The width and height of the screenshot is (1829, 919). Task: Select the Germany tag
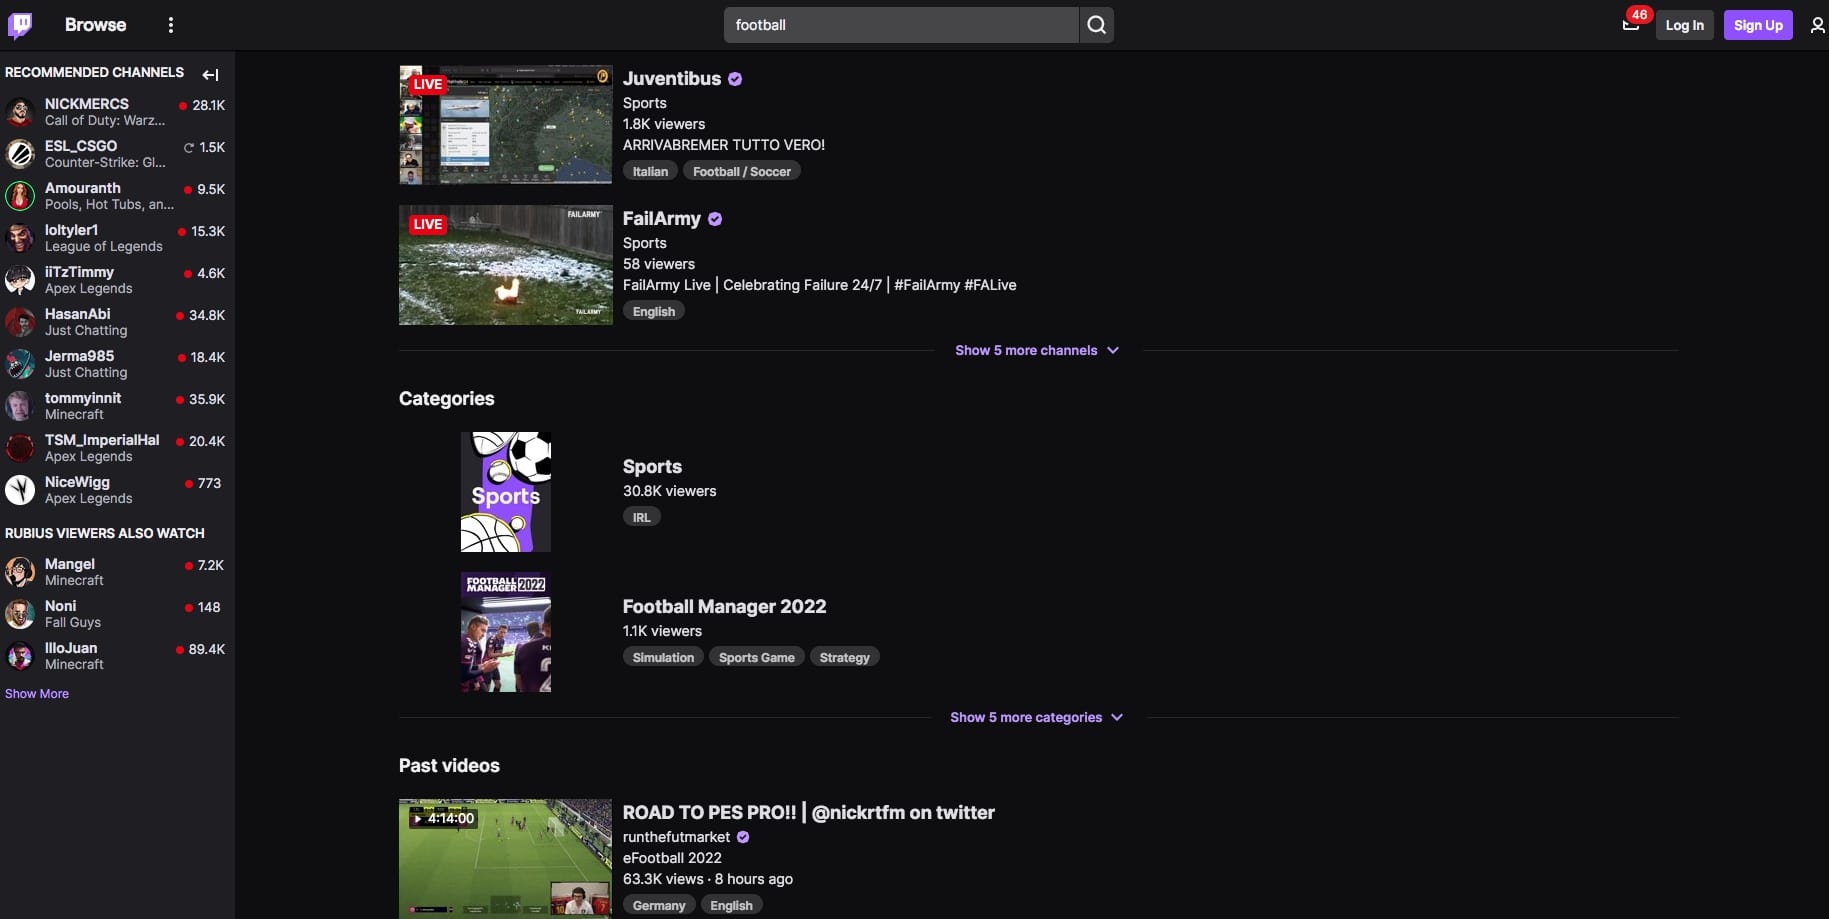[x=659, y=905]
